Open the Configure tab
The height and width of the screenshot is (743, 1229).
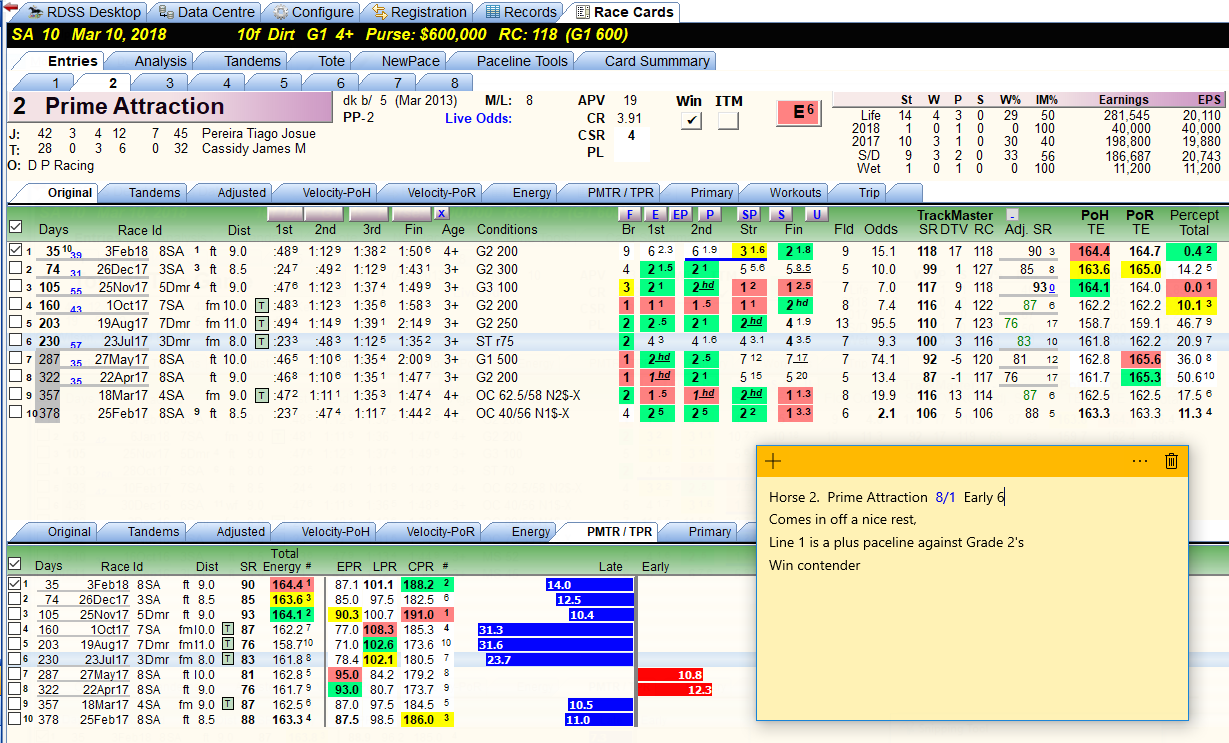pos(312,12)
